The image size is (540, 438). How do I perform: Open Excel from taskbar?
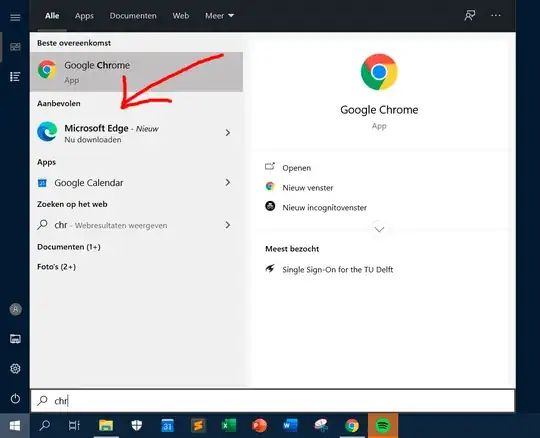[x=229, y=426]
